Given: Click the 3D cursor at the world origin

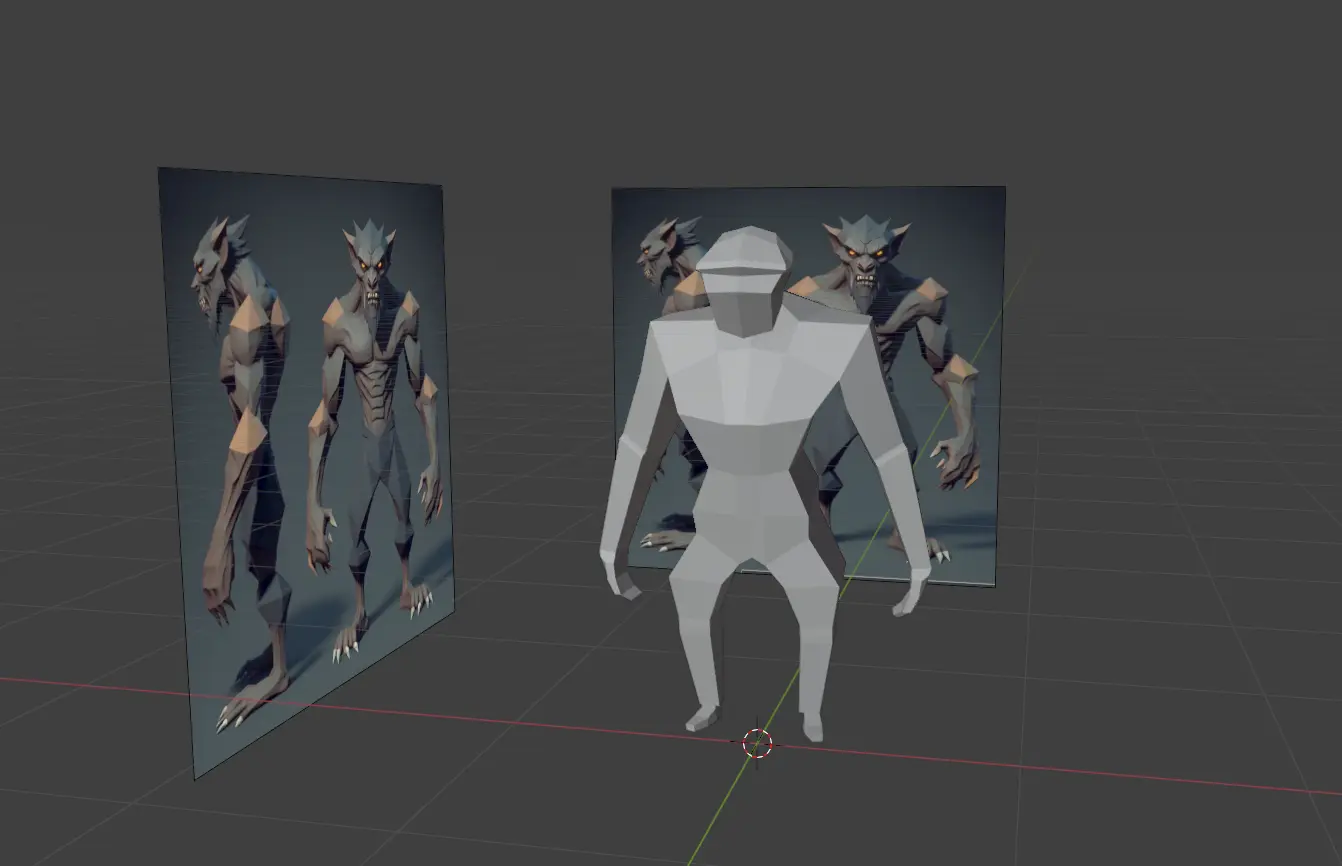Looking at the screenshot, I should pyautogui.click(x=757, y=743).
